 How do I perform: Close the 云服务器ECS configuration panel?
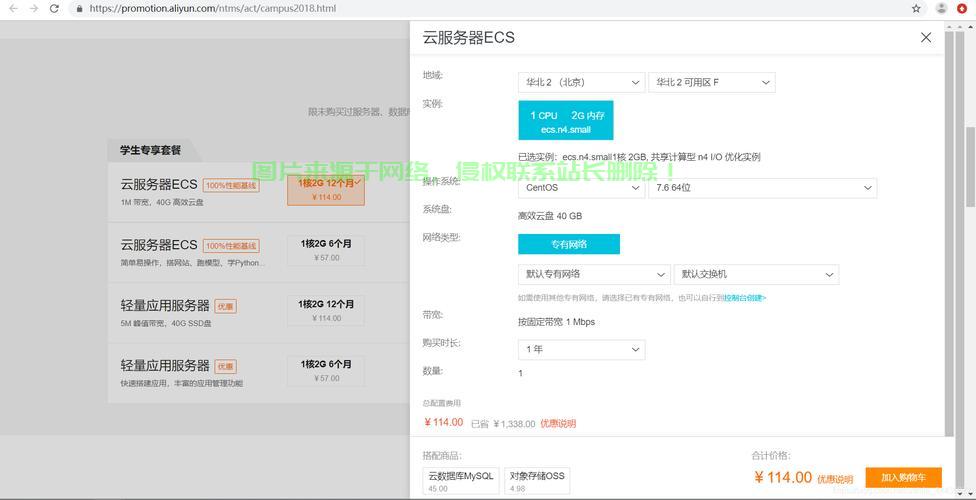click(926, 37)
